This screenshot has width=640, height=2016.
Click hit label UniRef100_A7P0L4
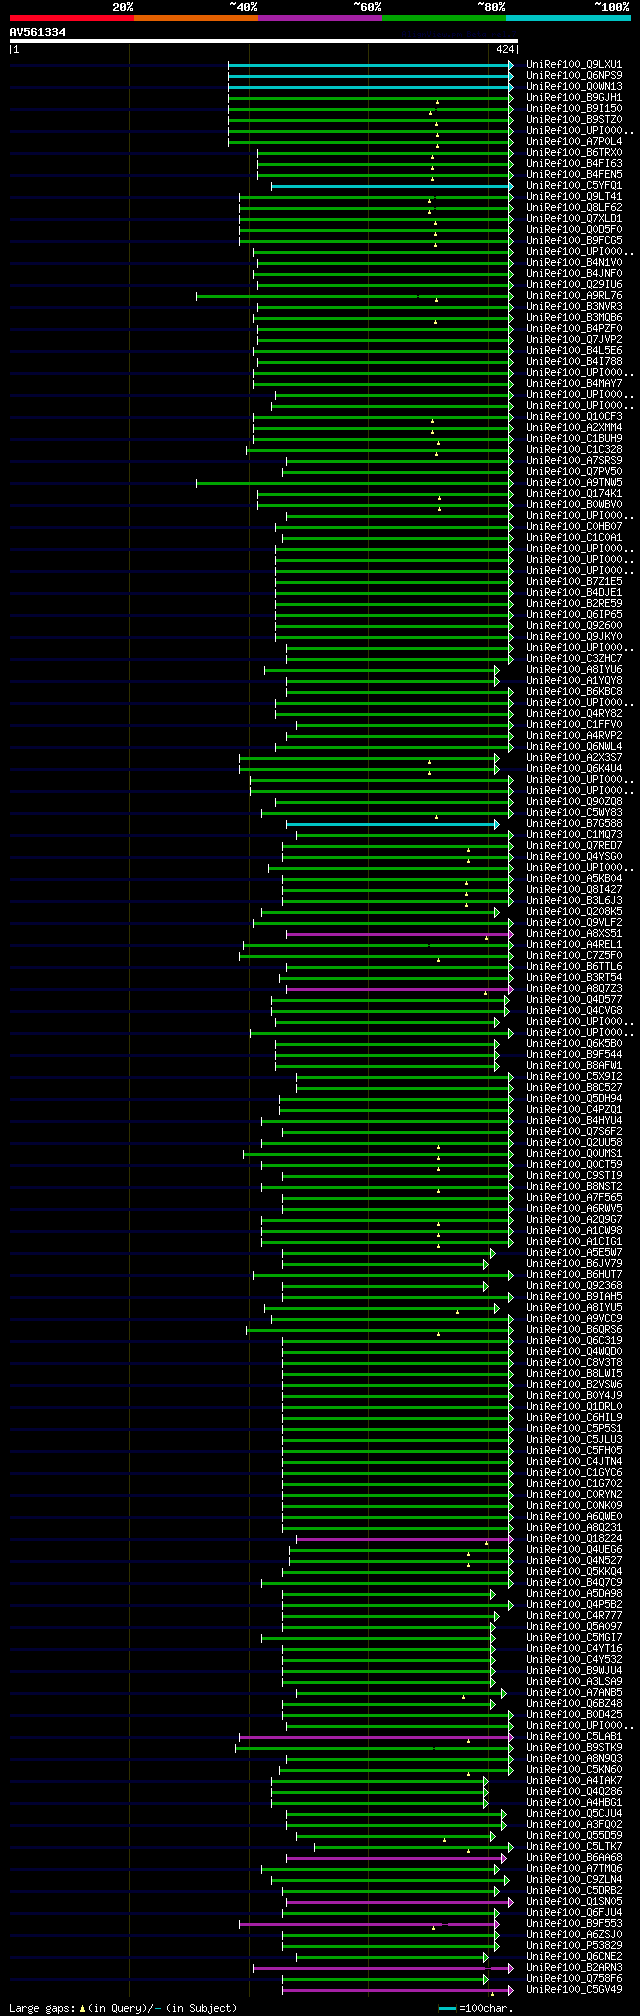coord(574,141)
